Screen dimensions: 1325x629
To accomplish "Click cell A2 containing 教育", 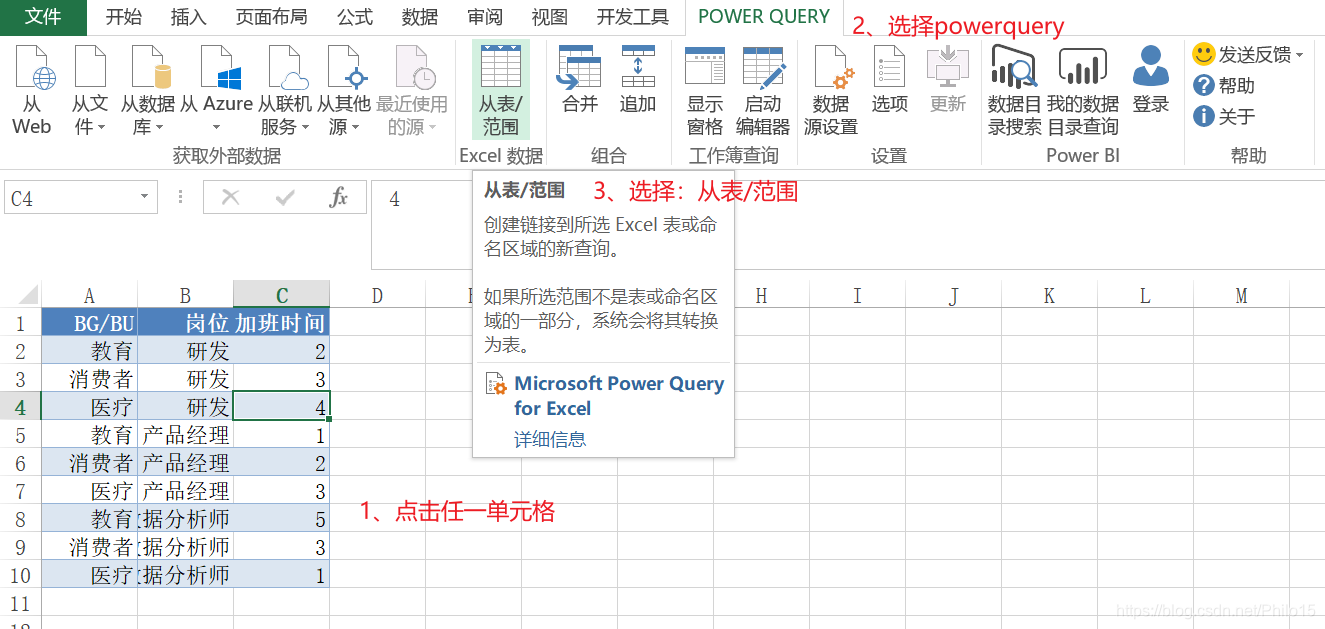I will pos(89,351).
